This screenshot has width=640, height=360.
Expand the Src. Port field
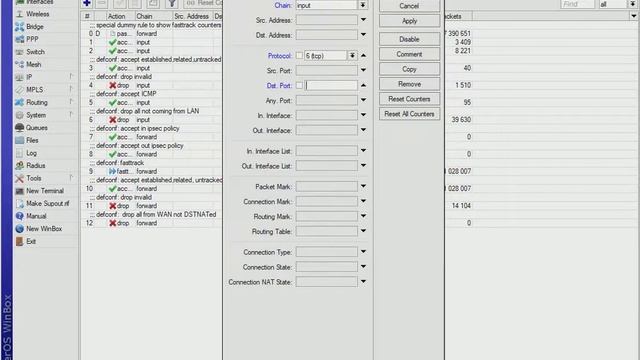tap(363, 70)
